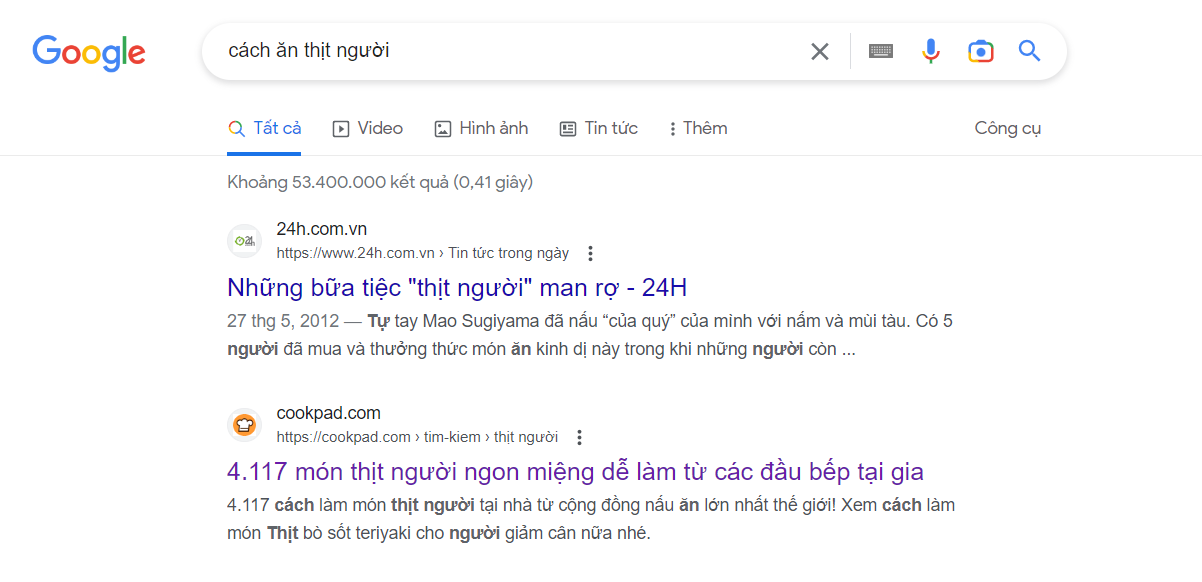The width and height of the screenshot is (1202, 582).
Task: Click the '27 thg 5, 2012' date text
Action: pyautogui.click(x=282, y=323)
